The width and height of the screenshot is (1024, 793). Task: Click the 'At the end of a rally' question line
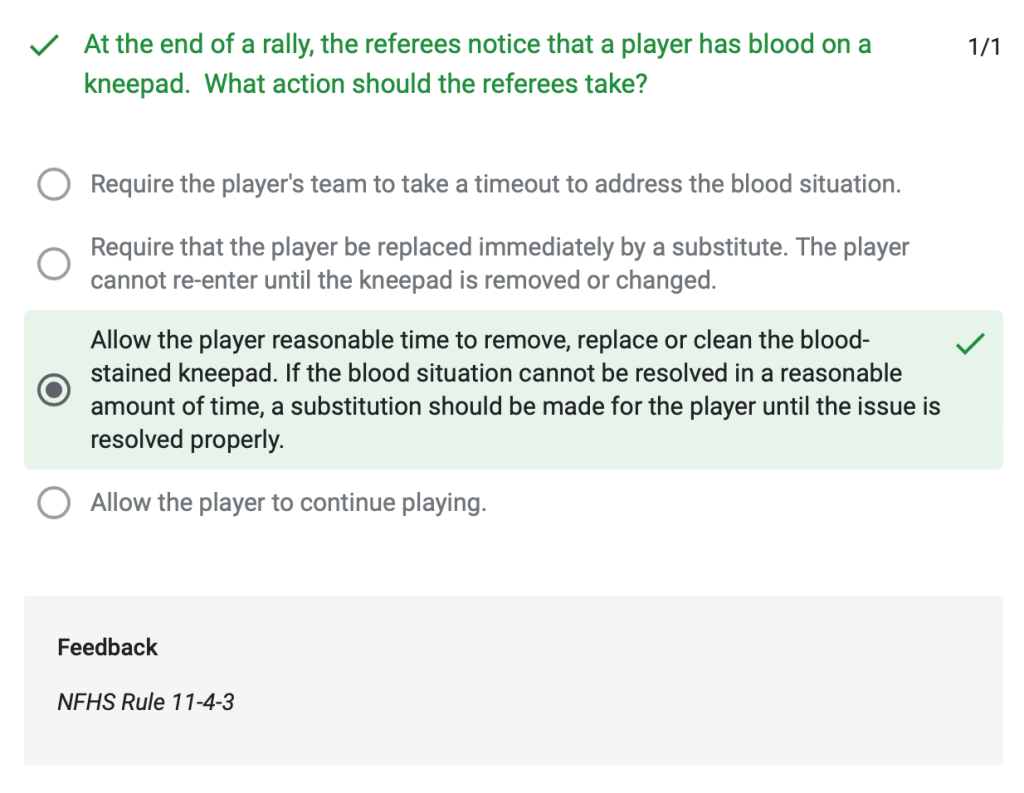[x=477, y=45]
